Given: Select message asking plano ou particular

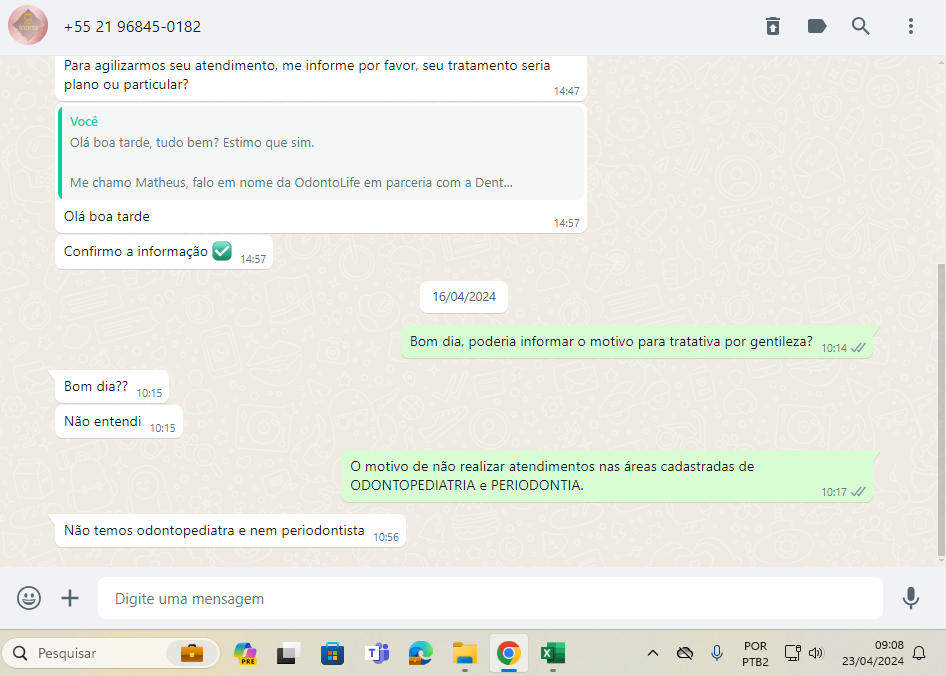Looking at the screenshot, I should click(321, 78).
